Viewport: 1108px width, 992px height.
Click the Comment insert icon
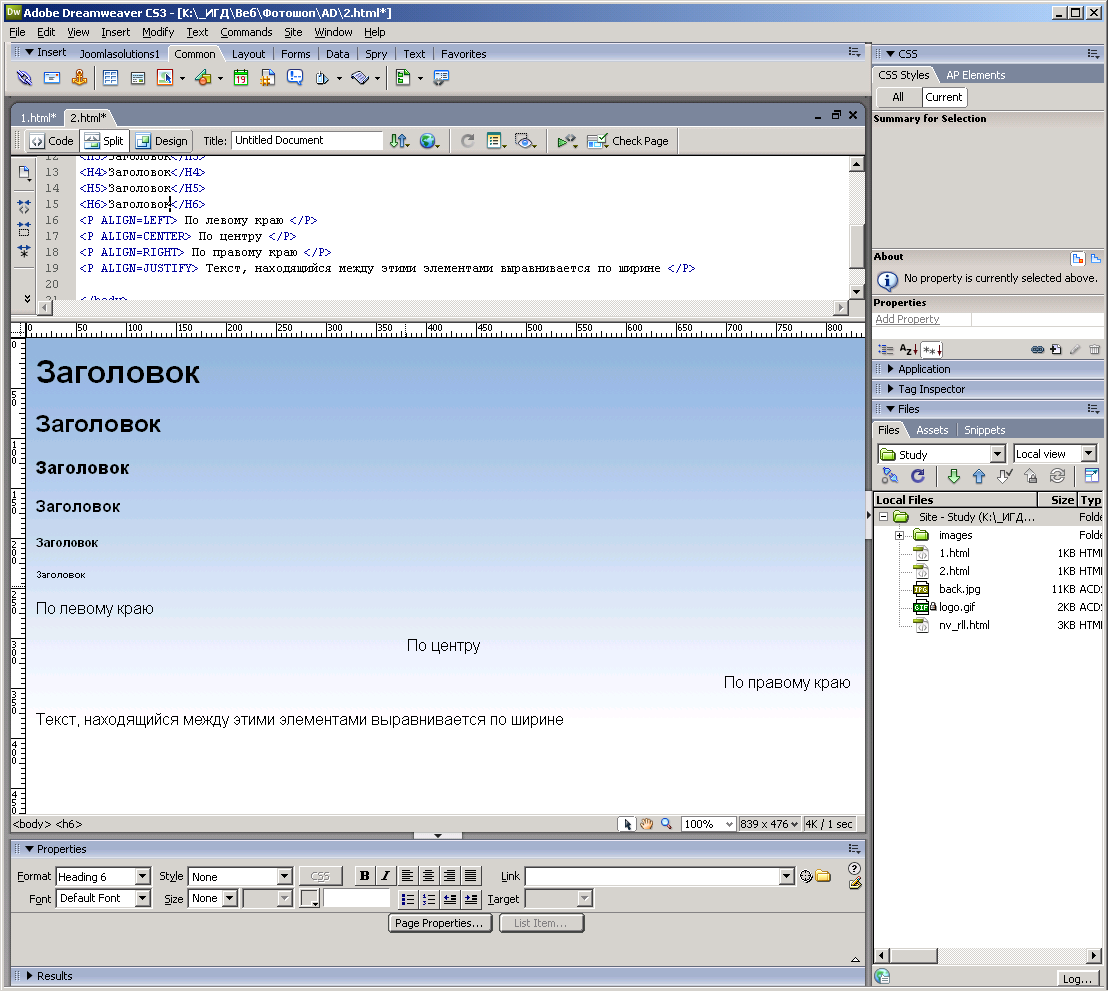click(x=295, y=78)
